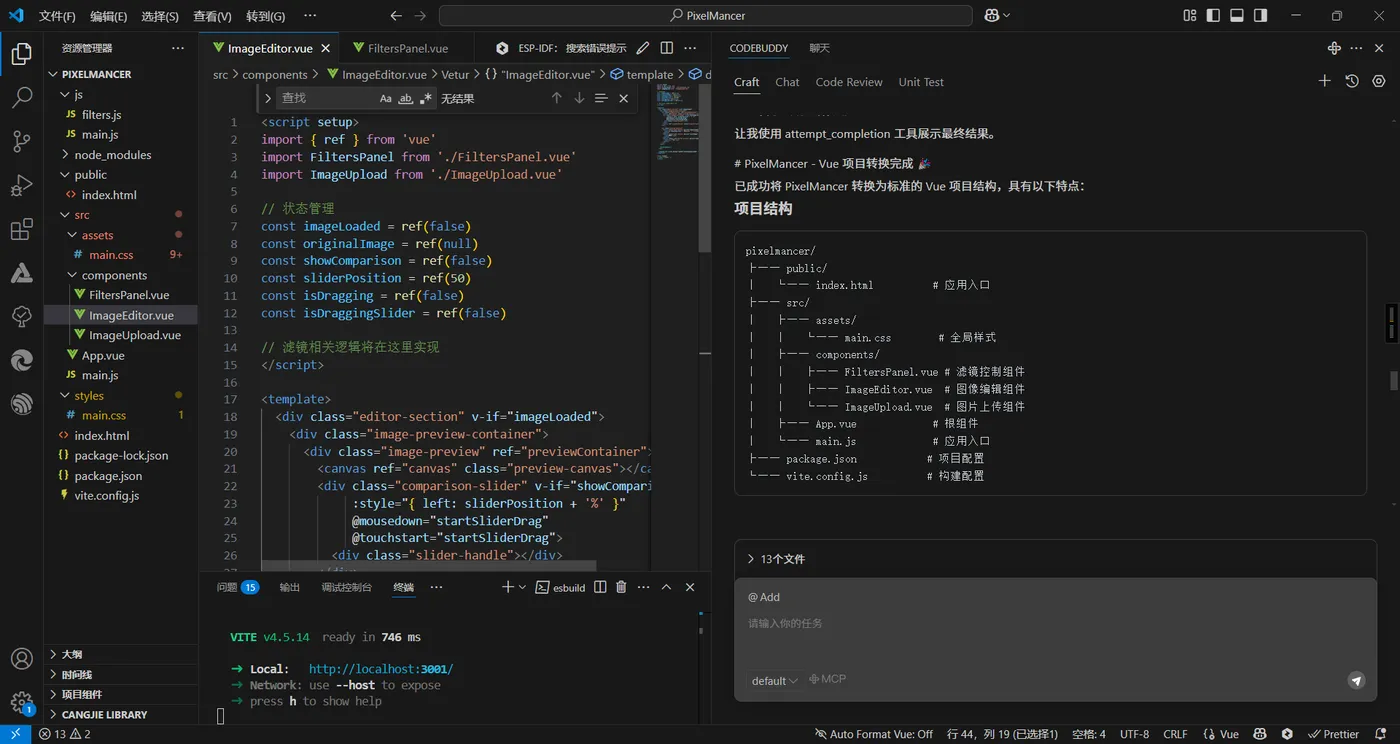The image size is (1400, 744).
Task: Open the Accounts menu icon
Action: 21,659
